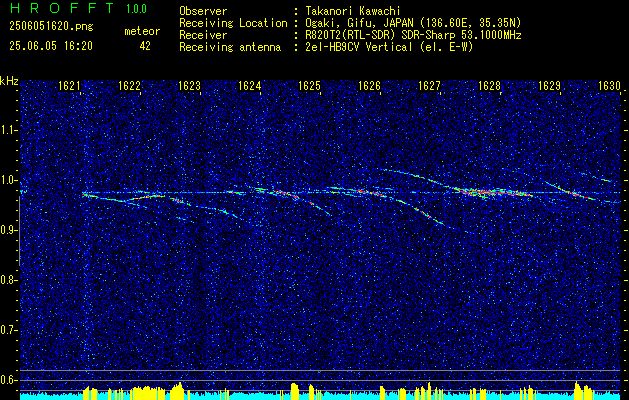The height and width of the screenshot is (400, 629).
Task: Click time marker 1629
Action: coord(549,86)
